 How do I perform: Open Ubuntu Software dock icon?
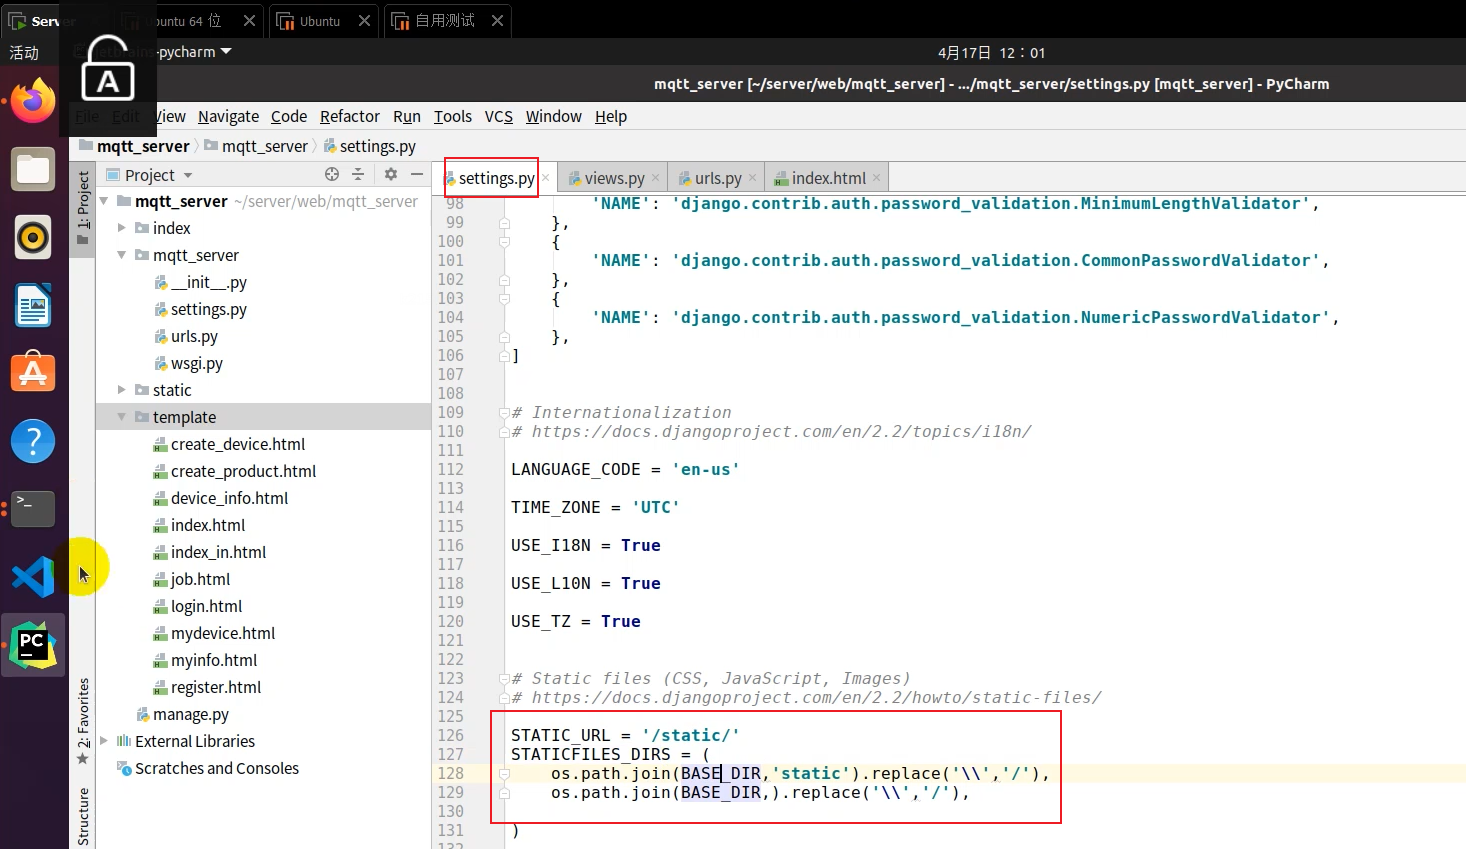(33, 373)
